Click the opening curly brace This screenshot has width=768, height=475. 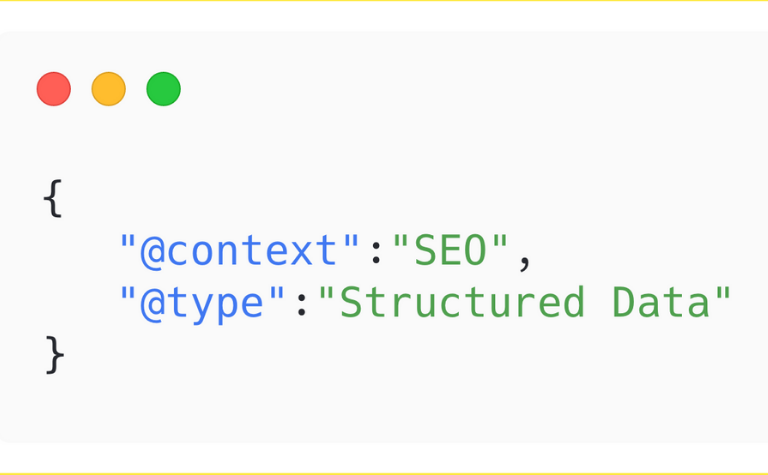[53, 198]
